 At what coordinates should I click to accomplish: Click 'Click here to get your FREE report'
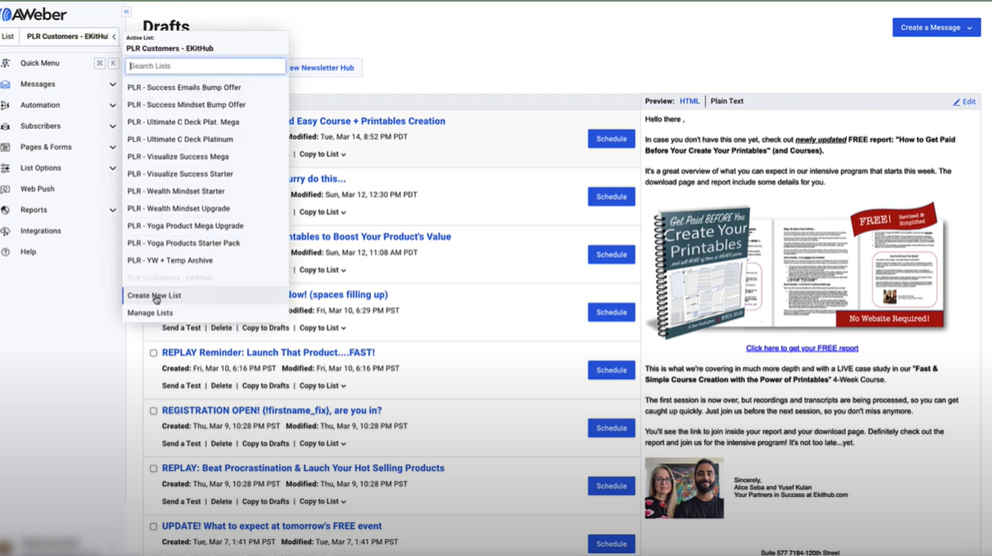point(802,348)
